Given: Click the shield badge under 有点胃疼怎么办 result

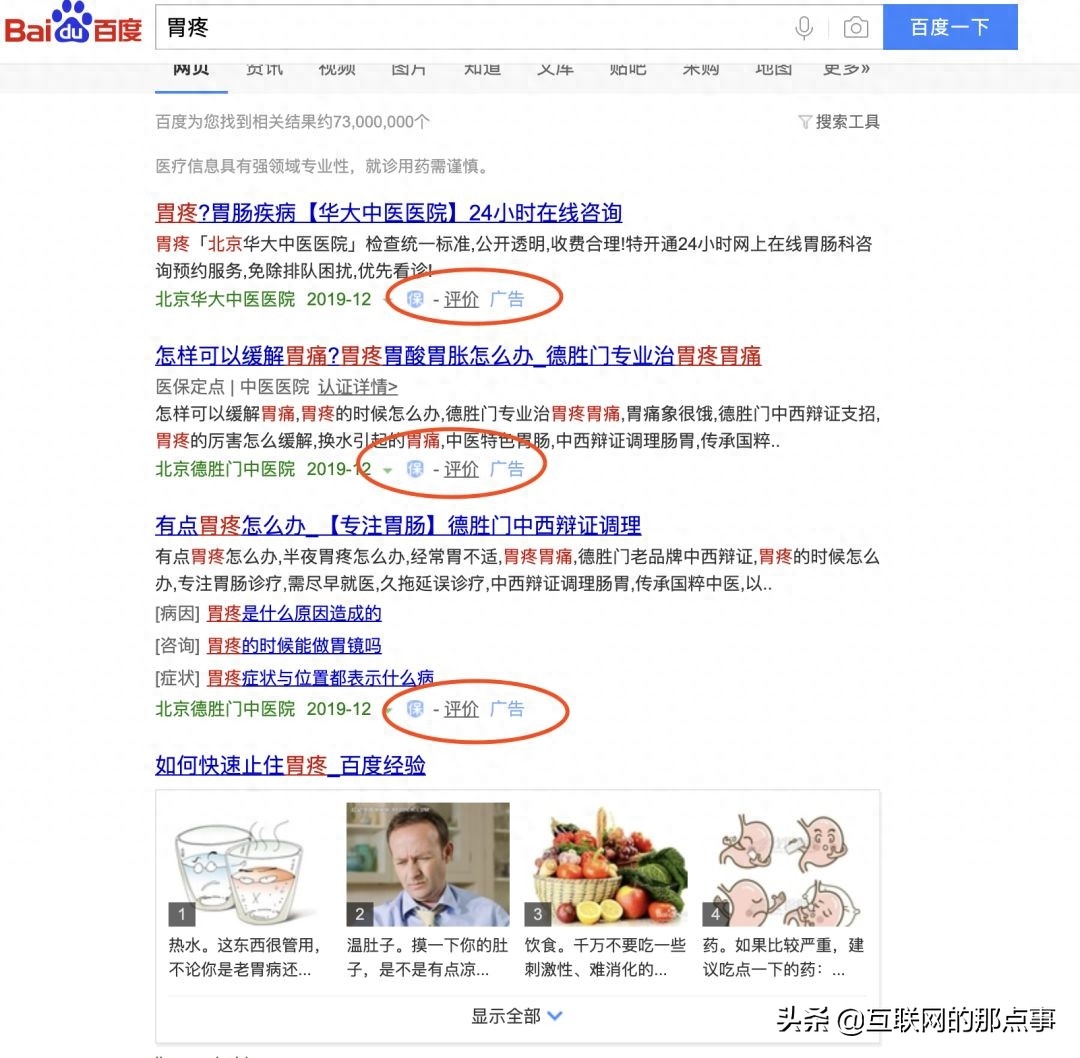Looking at the screenshot, I should tap(415, 709).
